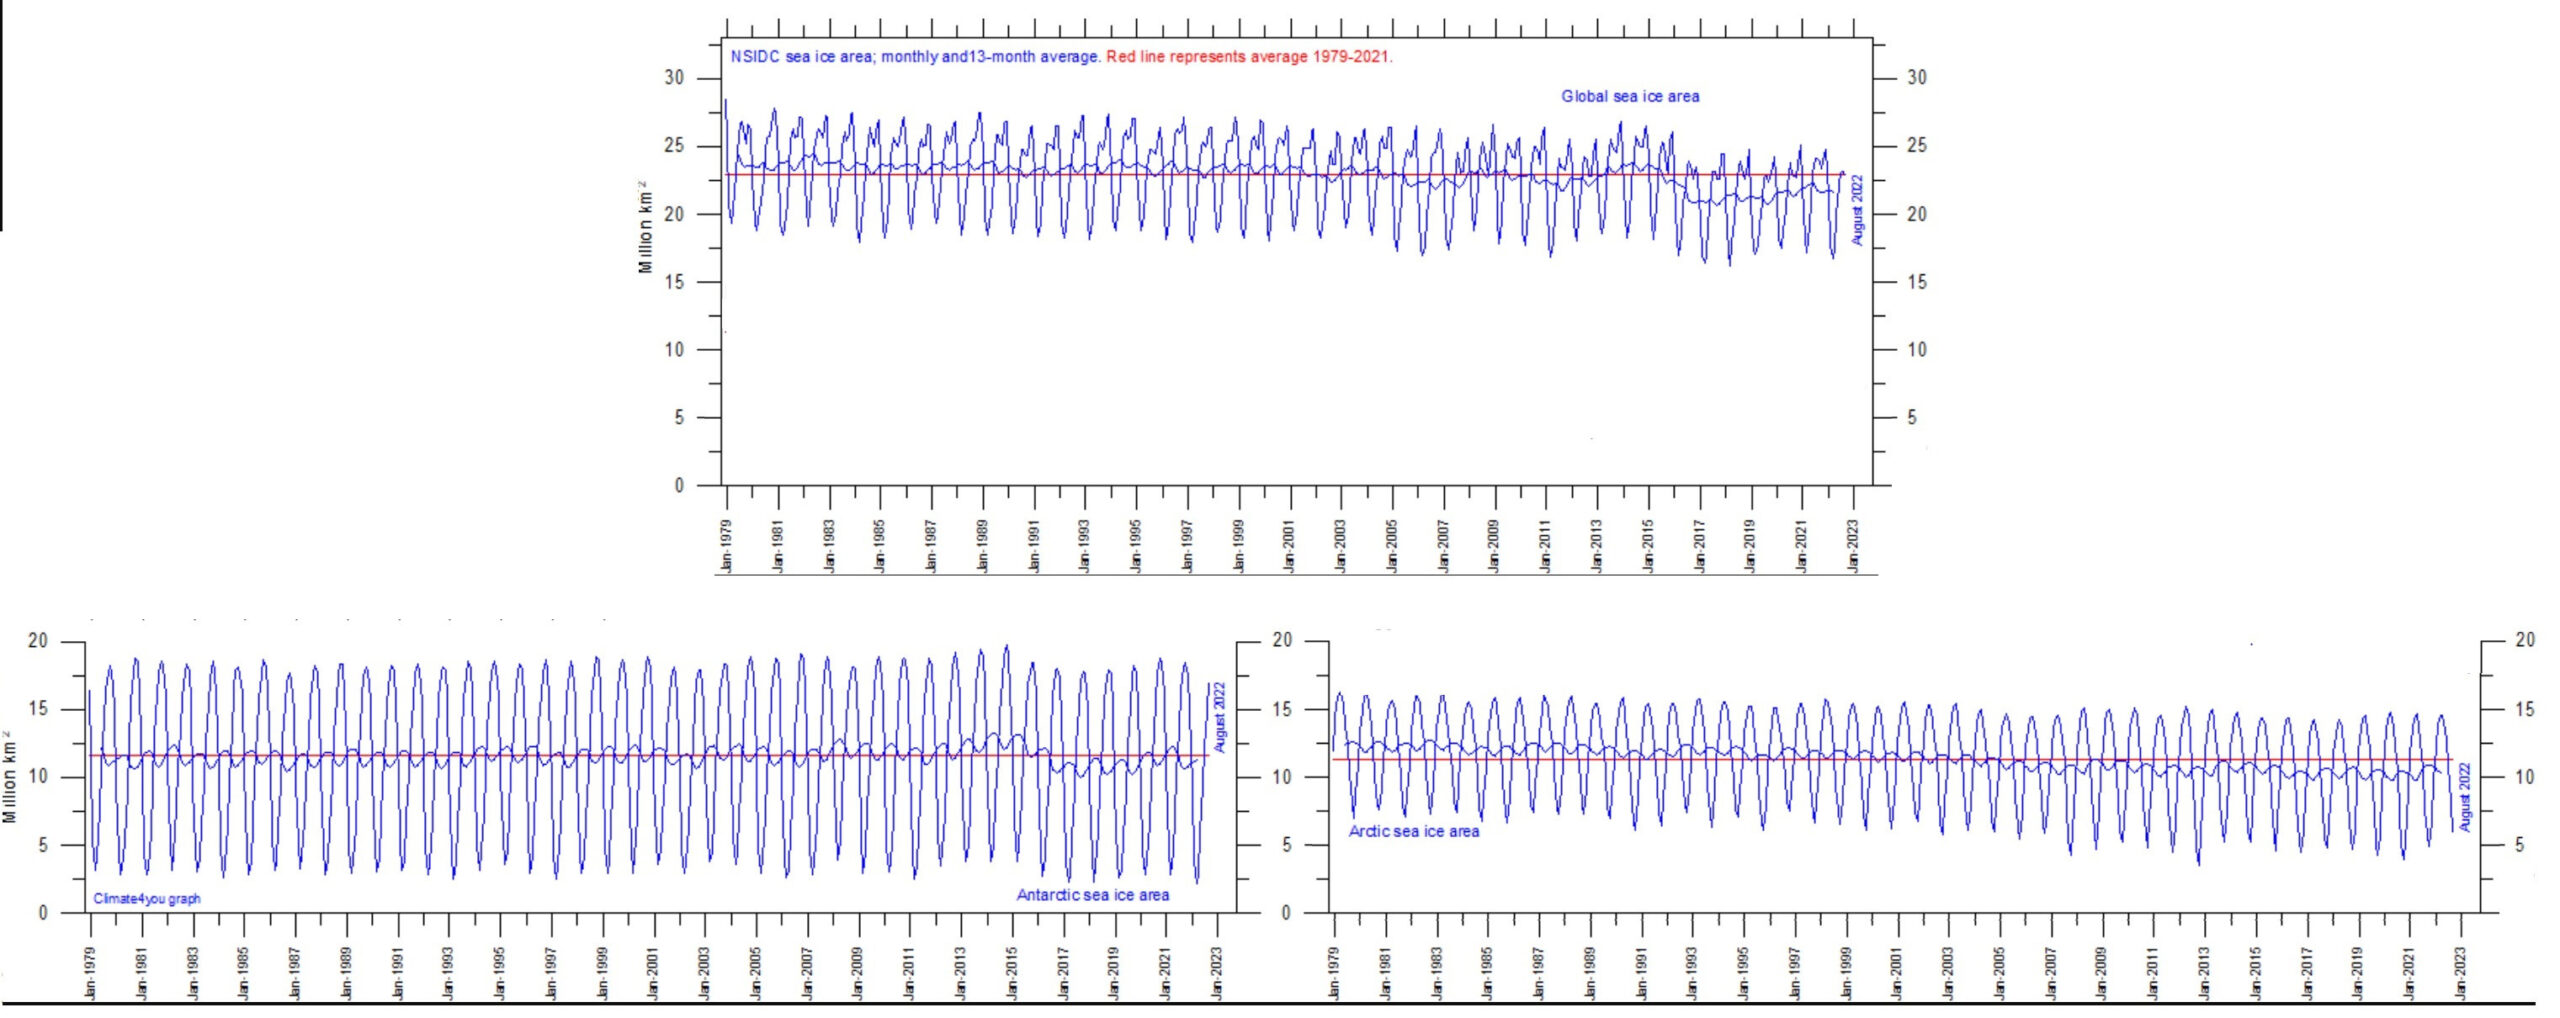Click the 'Arctic sea ice area' label
The width and height of the screenshot is (2560, 1018).
pyautogui.click(x=1413, y=831)
